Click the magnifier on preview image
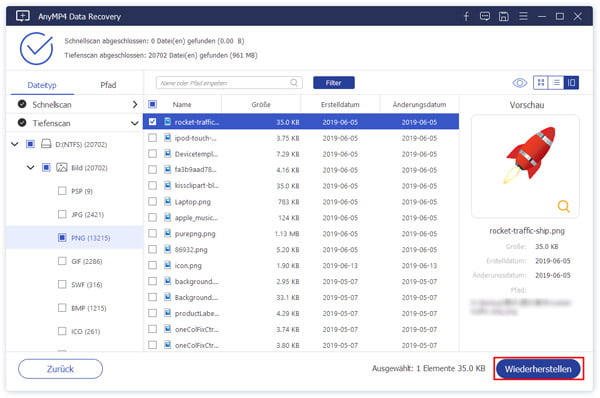600x398 pixels. click(563, 206)
